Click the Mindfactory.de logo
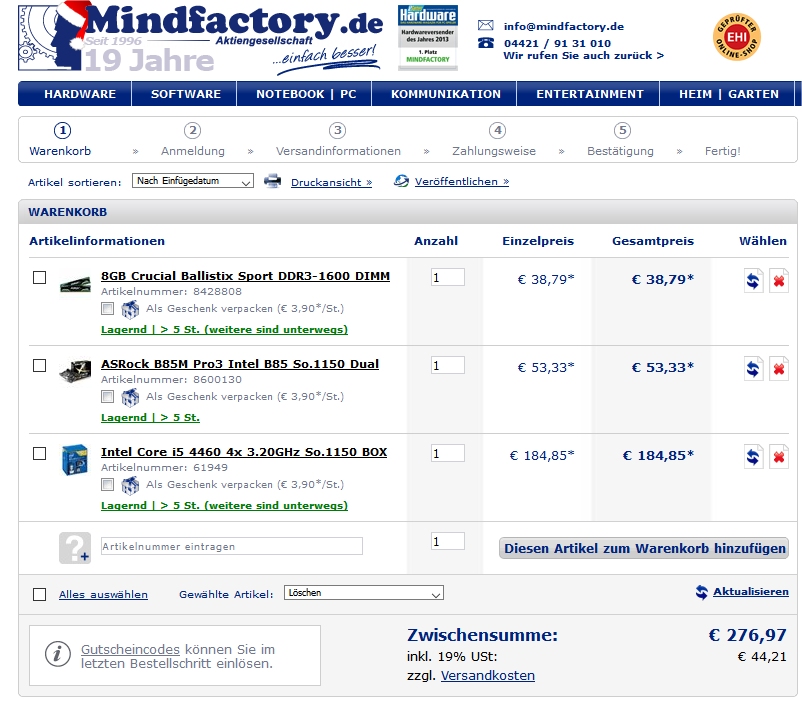 pyautogui.click(x=200, y=38)
